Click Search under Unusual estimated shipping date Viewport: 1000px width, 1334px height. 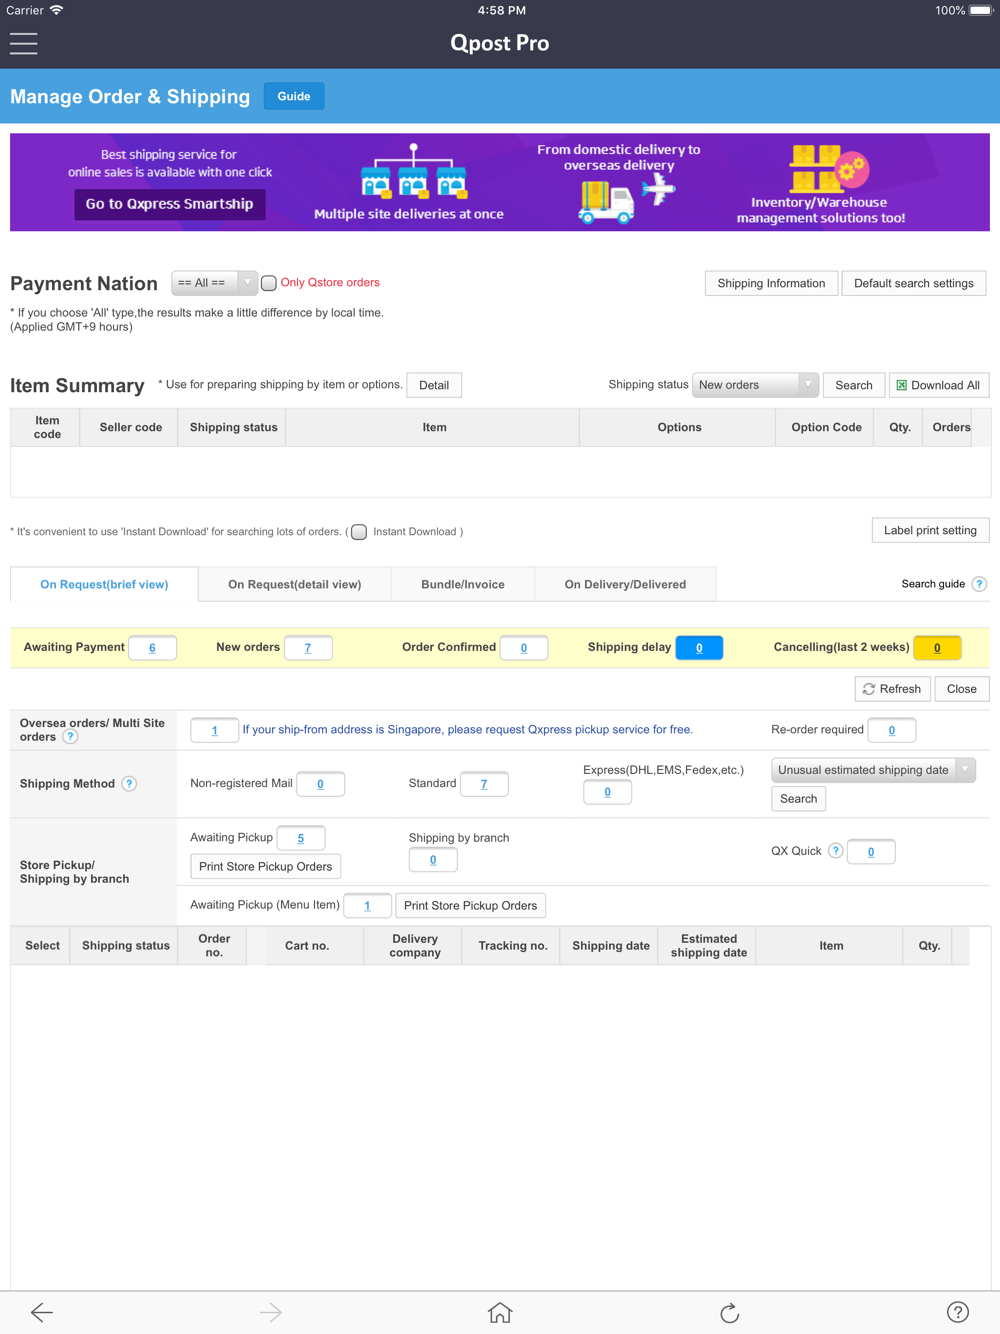point(798,799)
